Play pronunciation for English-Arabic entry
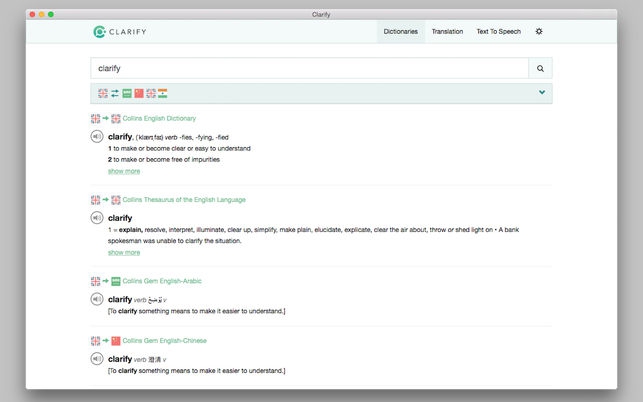This screenshot has height=402, width=643. pos(97,299)
